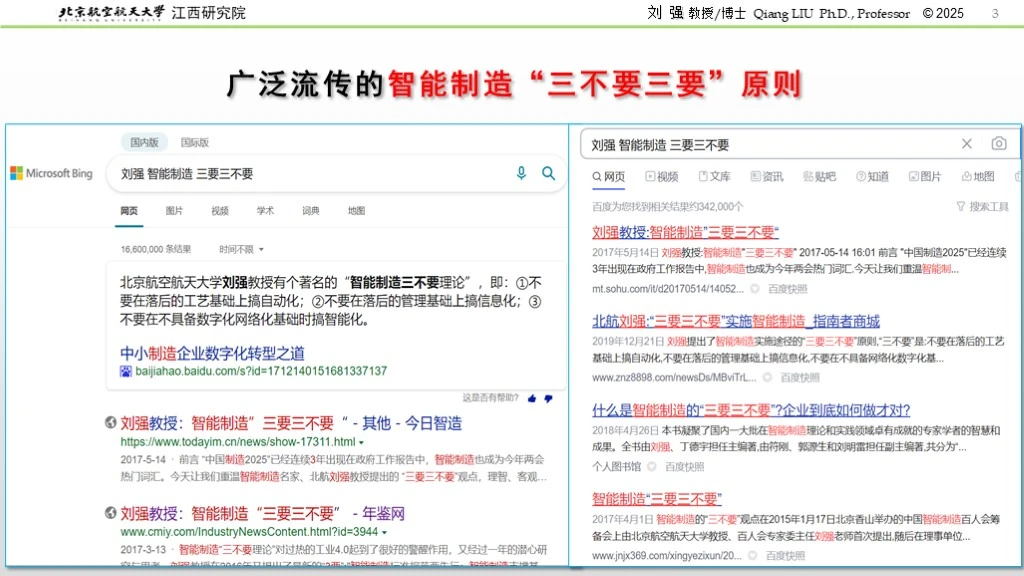The height and width of the screenshot is (576, 1024).
Task: Select the Bing 网页 tab
Action: pos(129,211)
